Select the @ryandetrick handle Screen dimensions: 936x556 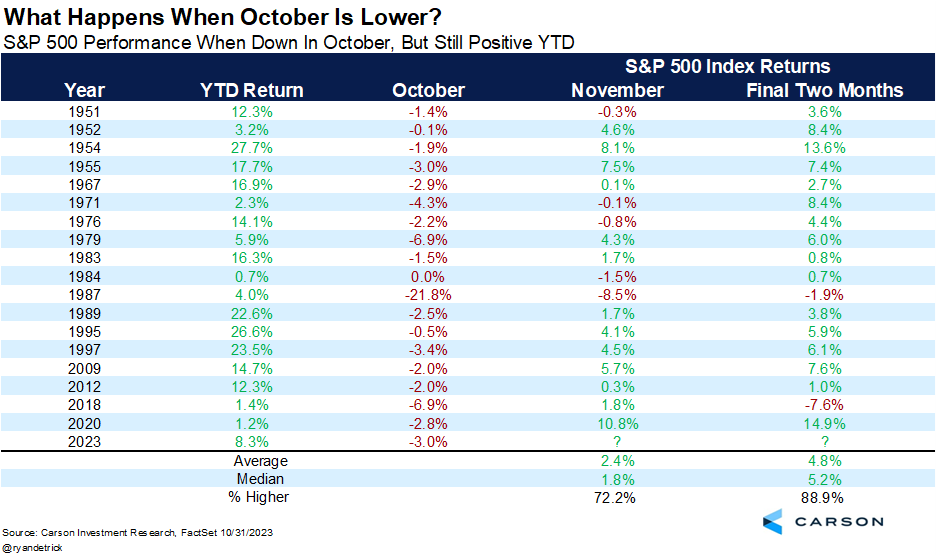[32, 548]
